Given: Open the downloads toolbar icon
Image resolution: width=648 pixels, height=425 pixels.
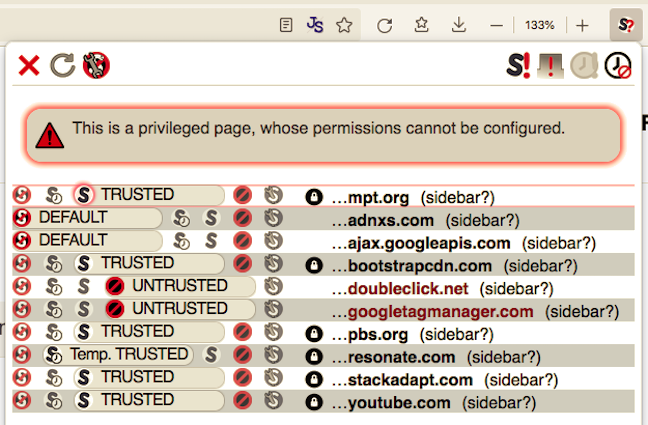Looking at the screenshot, I should tap(459, 25).
